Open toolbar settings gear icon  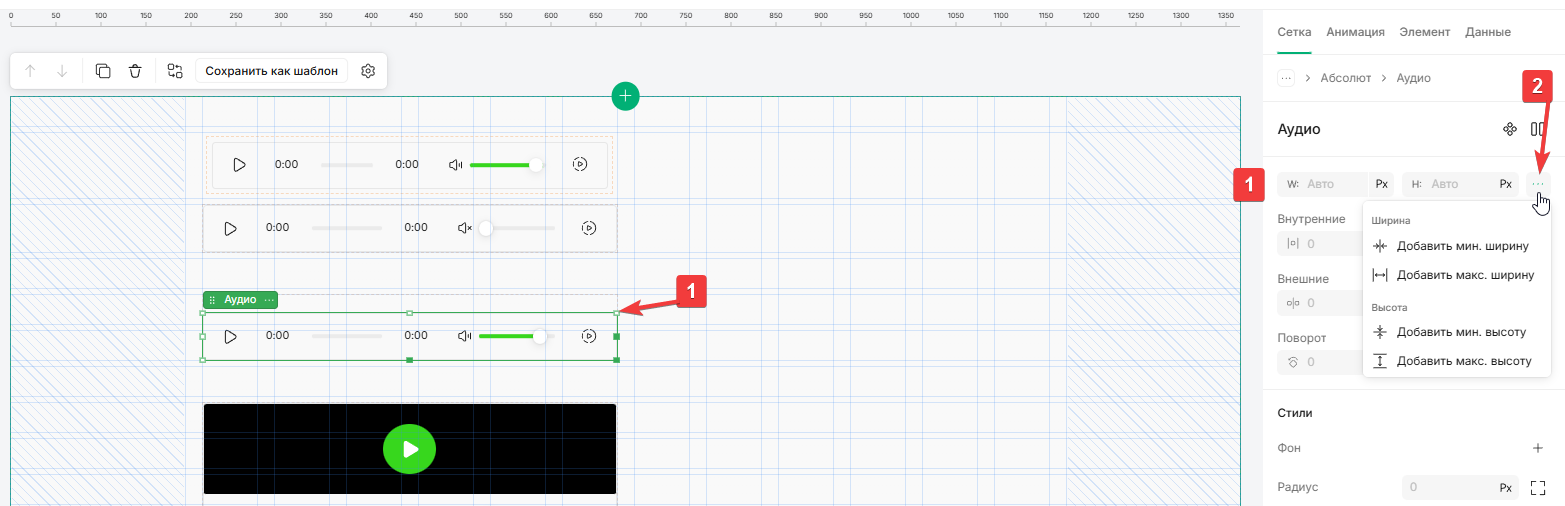click(x=368, y=71)
